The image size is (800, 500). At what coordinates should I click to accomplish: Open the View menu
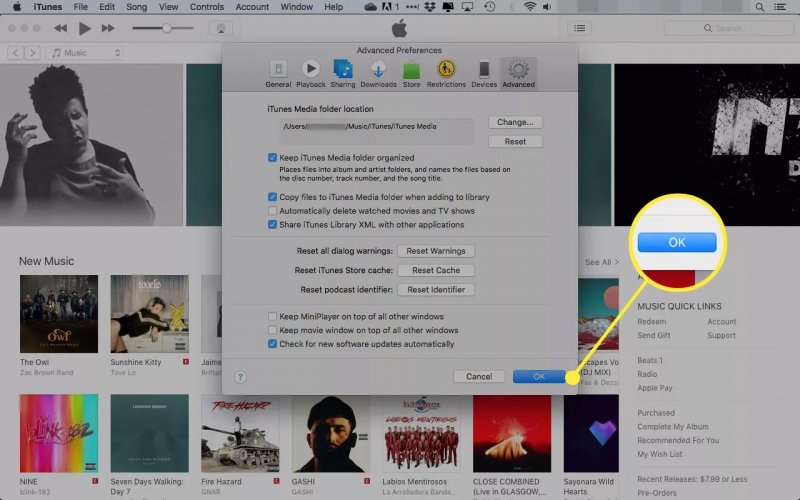tap(168, 7)
